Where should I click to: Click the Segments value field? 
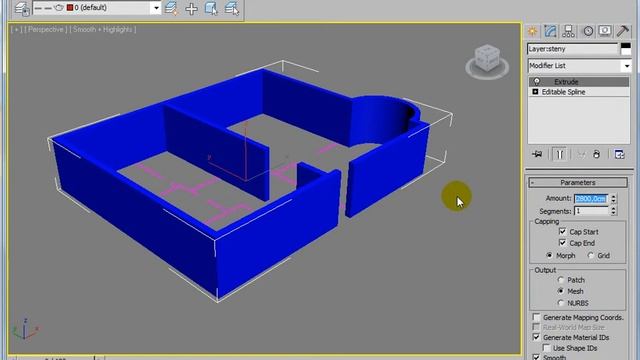(x=591, y=211)
